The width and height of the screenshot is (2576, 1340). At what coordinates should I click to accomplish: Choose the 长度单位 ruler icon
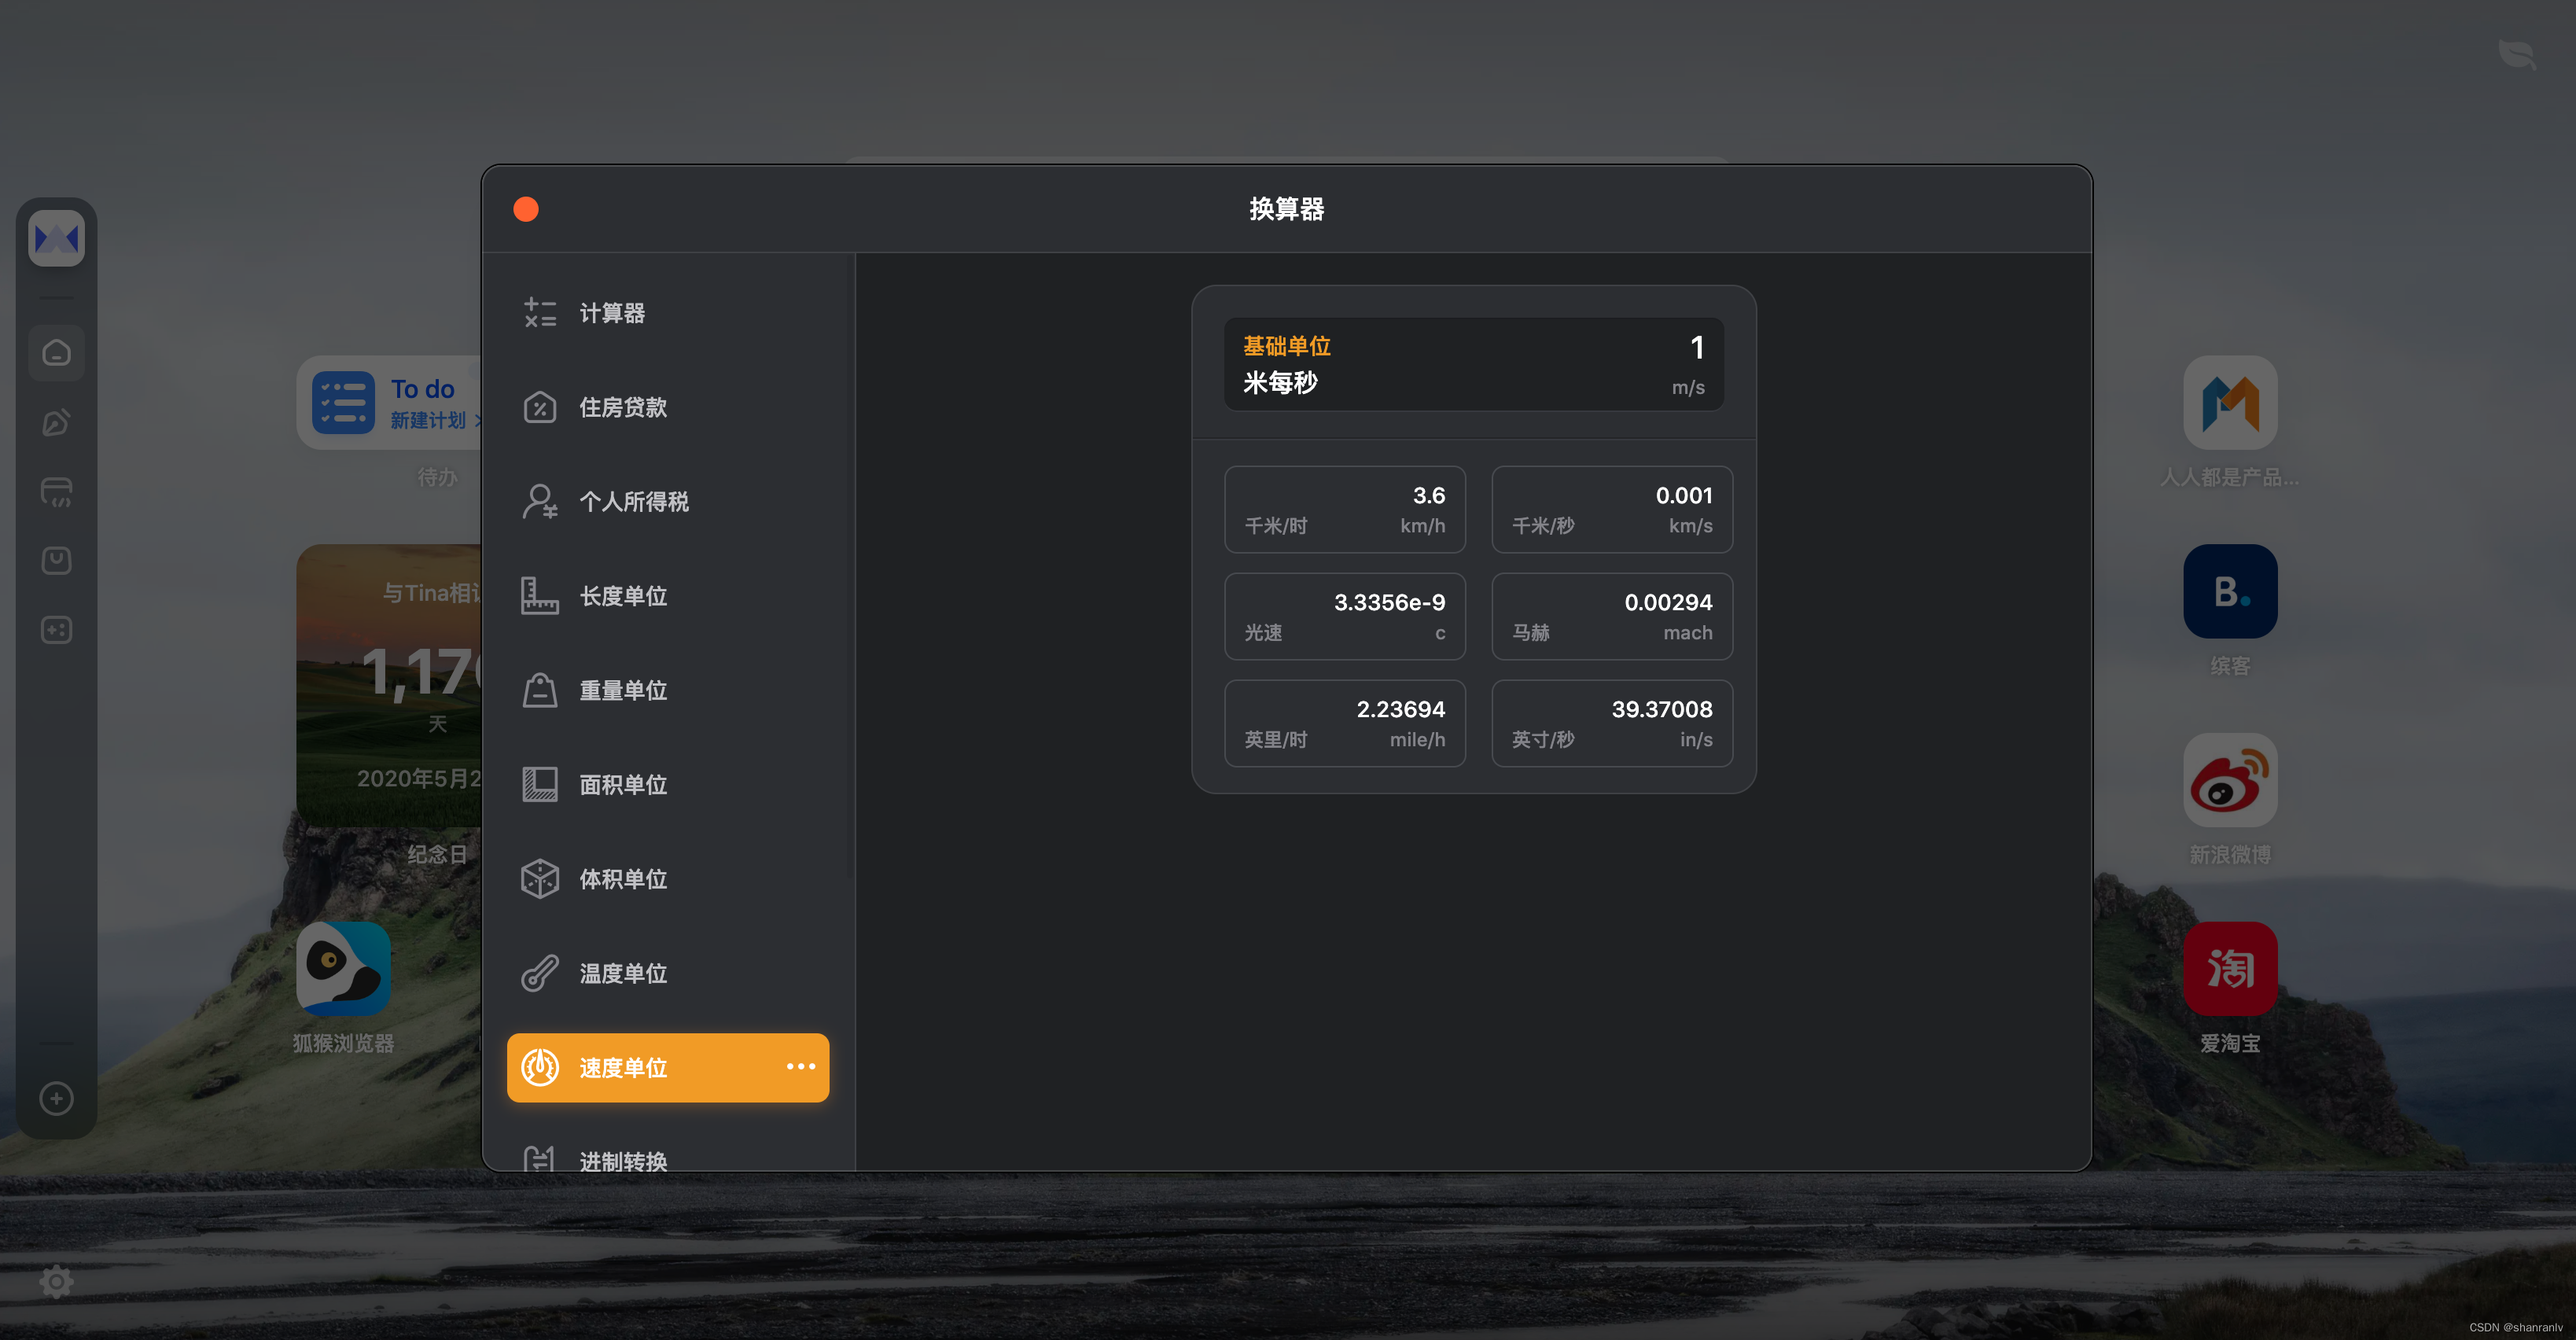[540, 596]
